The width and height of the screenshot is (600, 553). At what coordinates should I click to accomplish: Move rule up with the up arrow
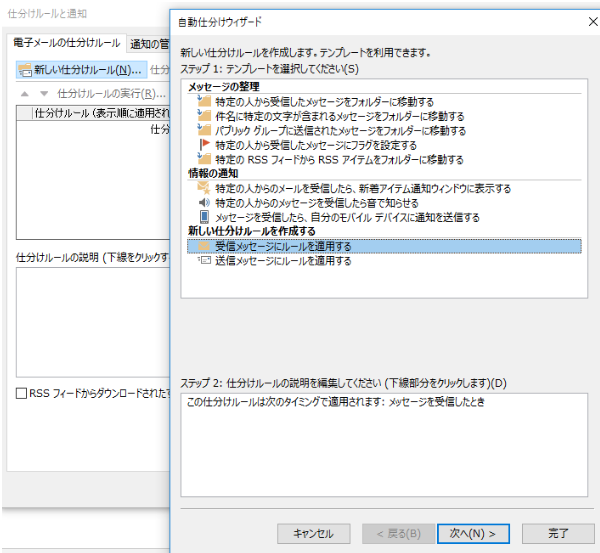[x=25, y=94]
